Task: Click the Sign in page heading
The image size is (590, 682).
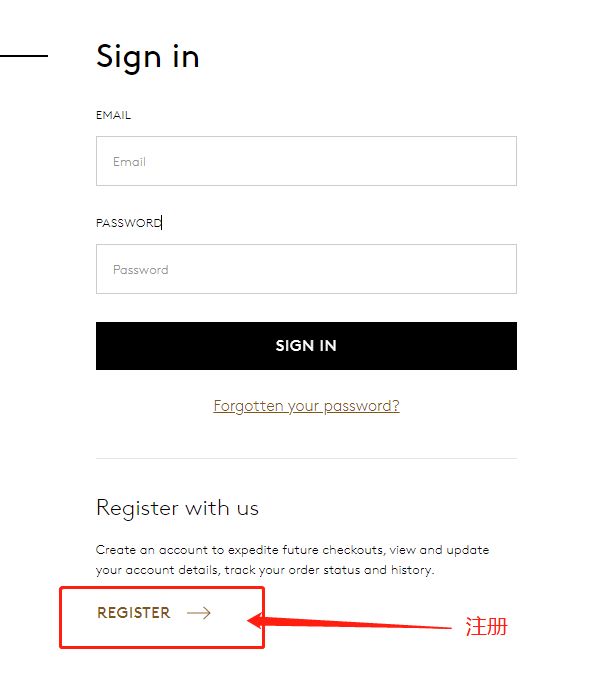Action: [148, 57]
